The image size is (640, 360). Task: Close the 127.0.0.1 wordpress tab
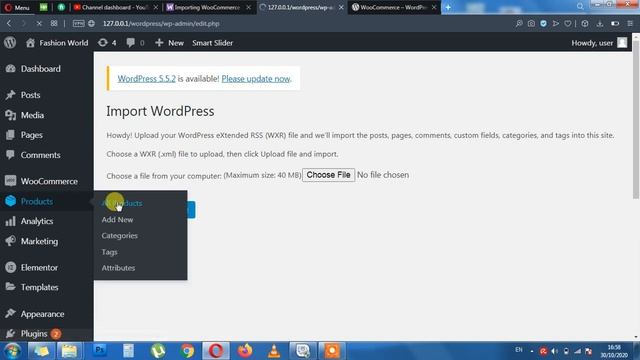[341, 7]
